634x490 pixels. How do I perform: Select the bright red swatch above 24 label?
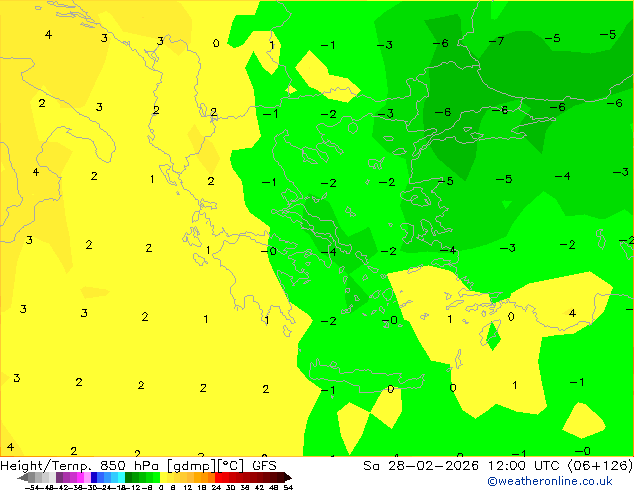(x=218, y=477)
